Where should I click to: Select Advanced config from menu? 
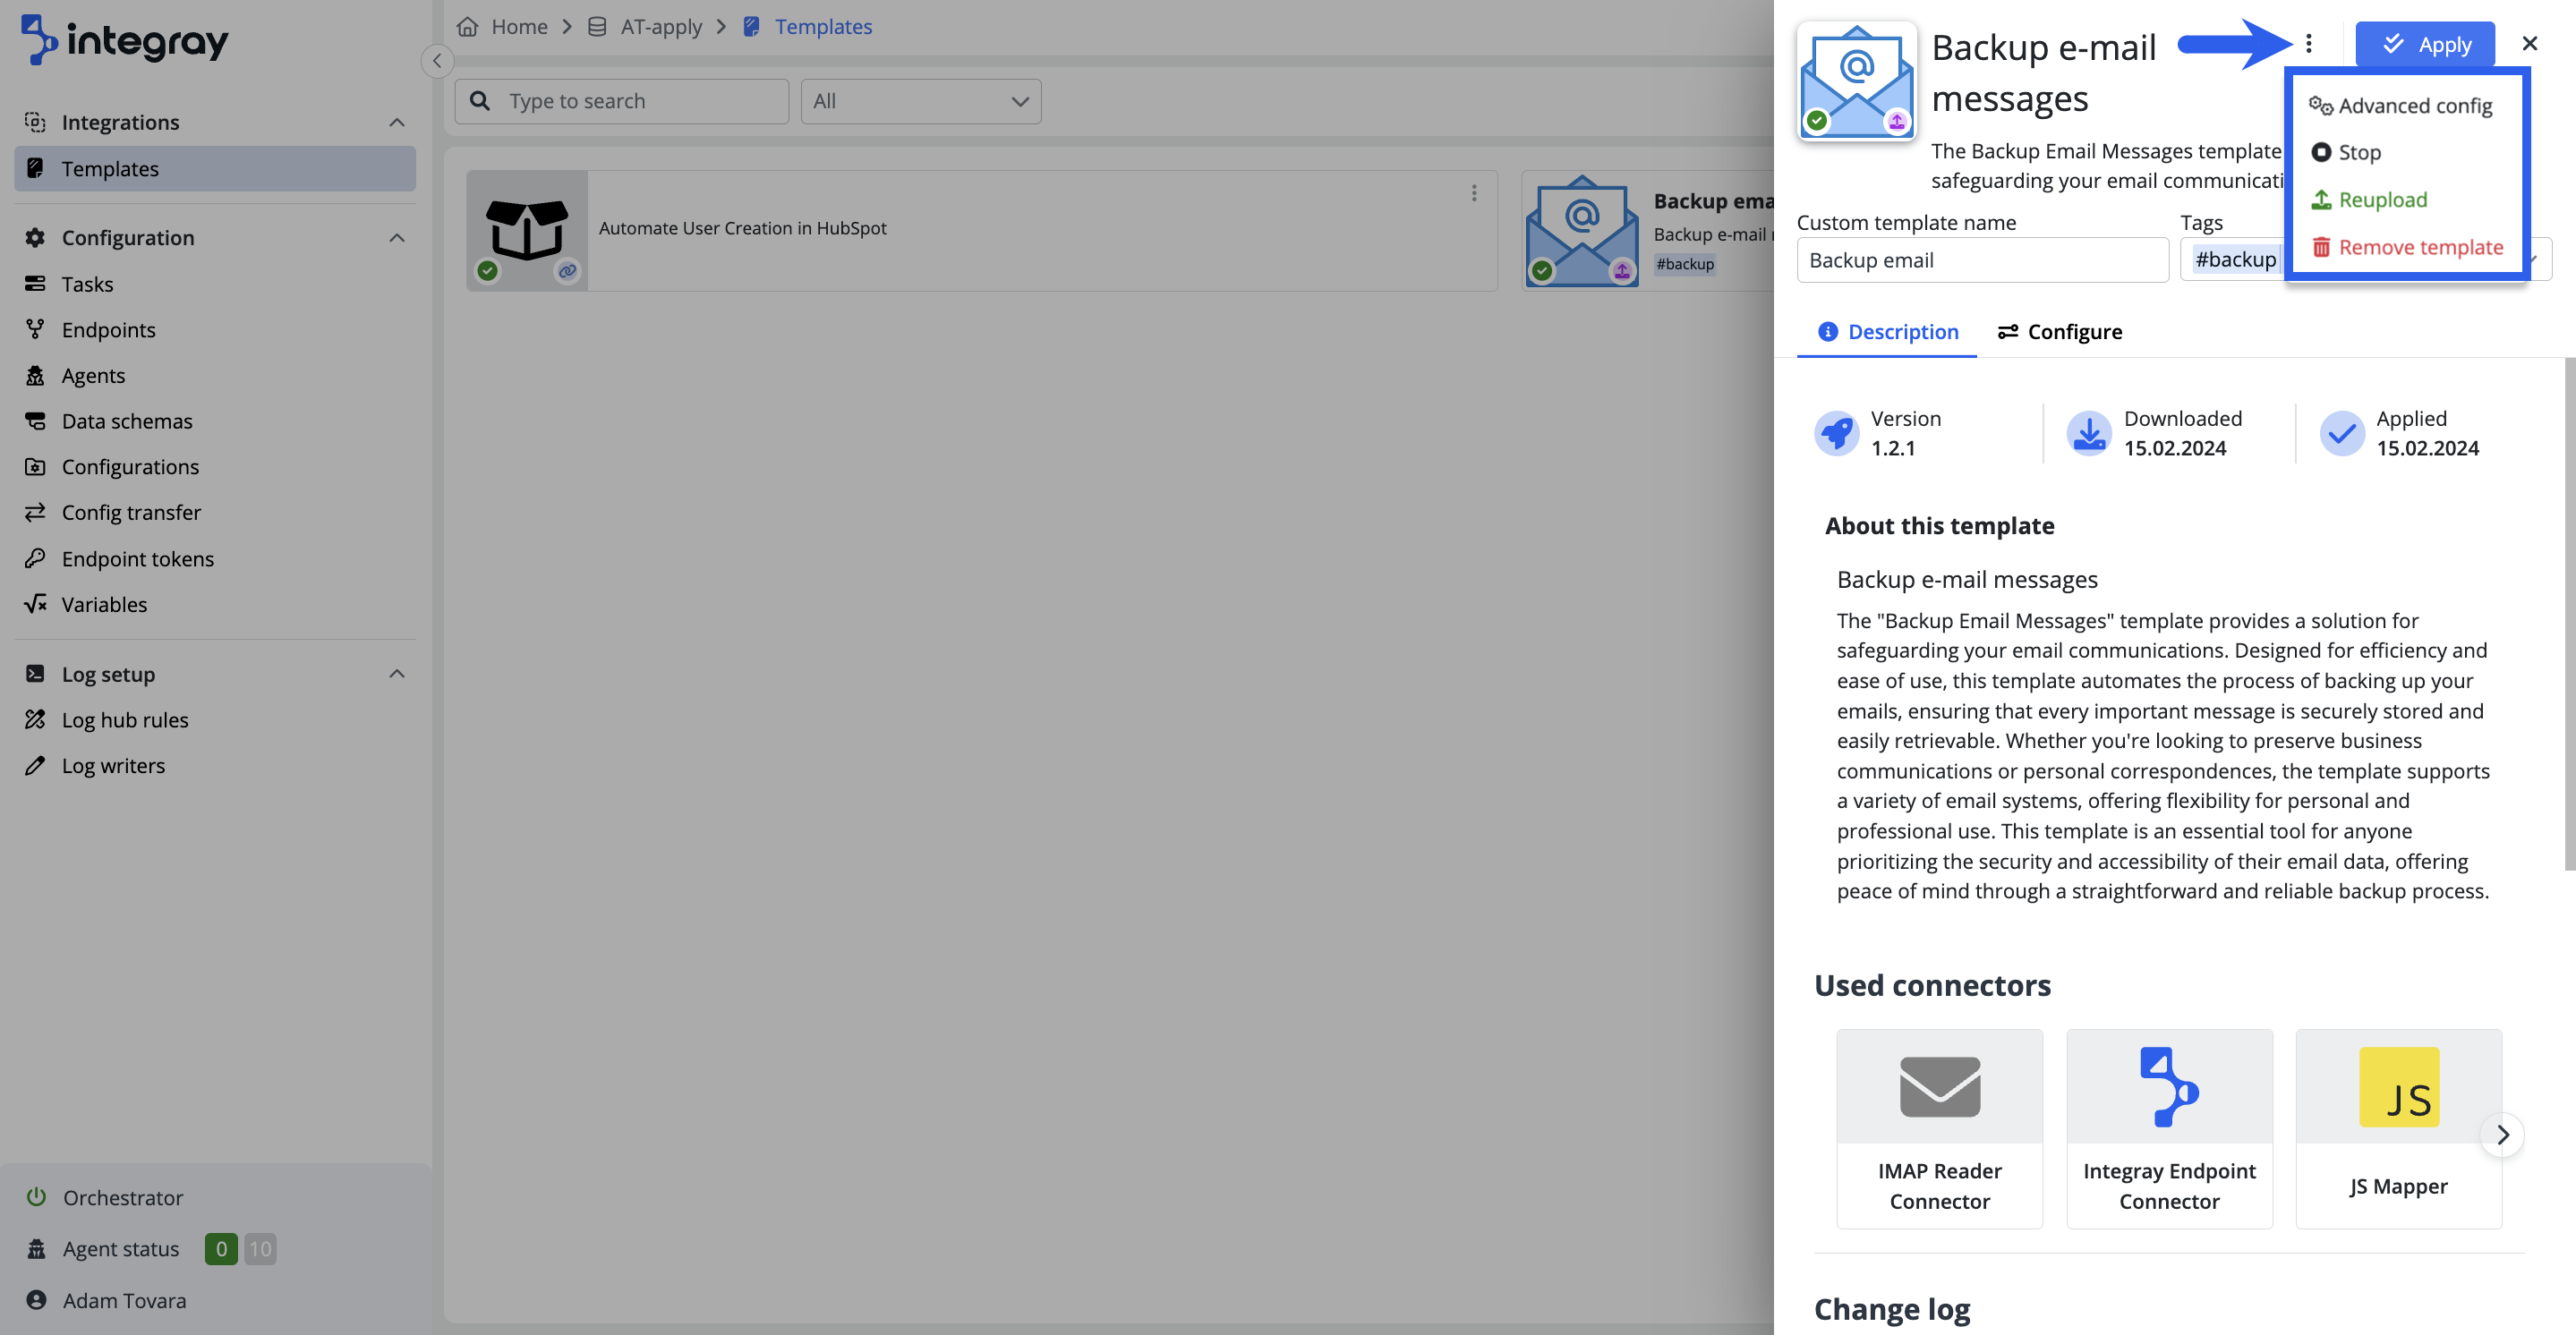point(2414,106)
